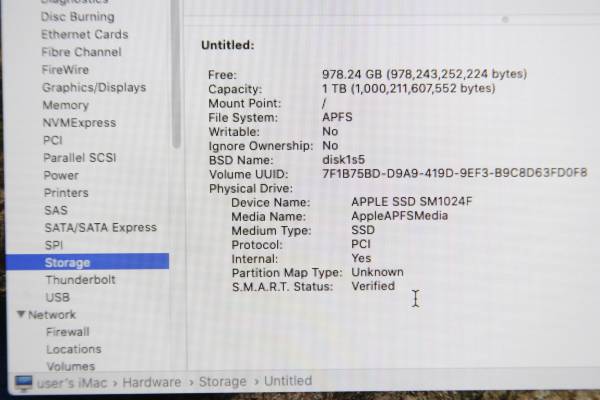Click the Capacity value 1 TB
The height and width of the screenshot is (400, 600).
pyautogui.click(x=409, y=88)
